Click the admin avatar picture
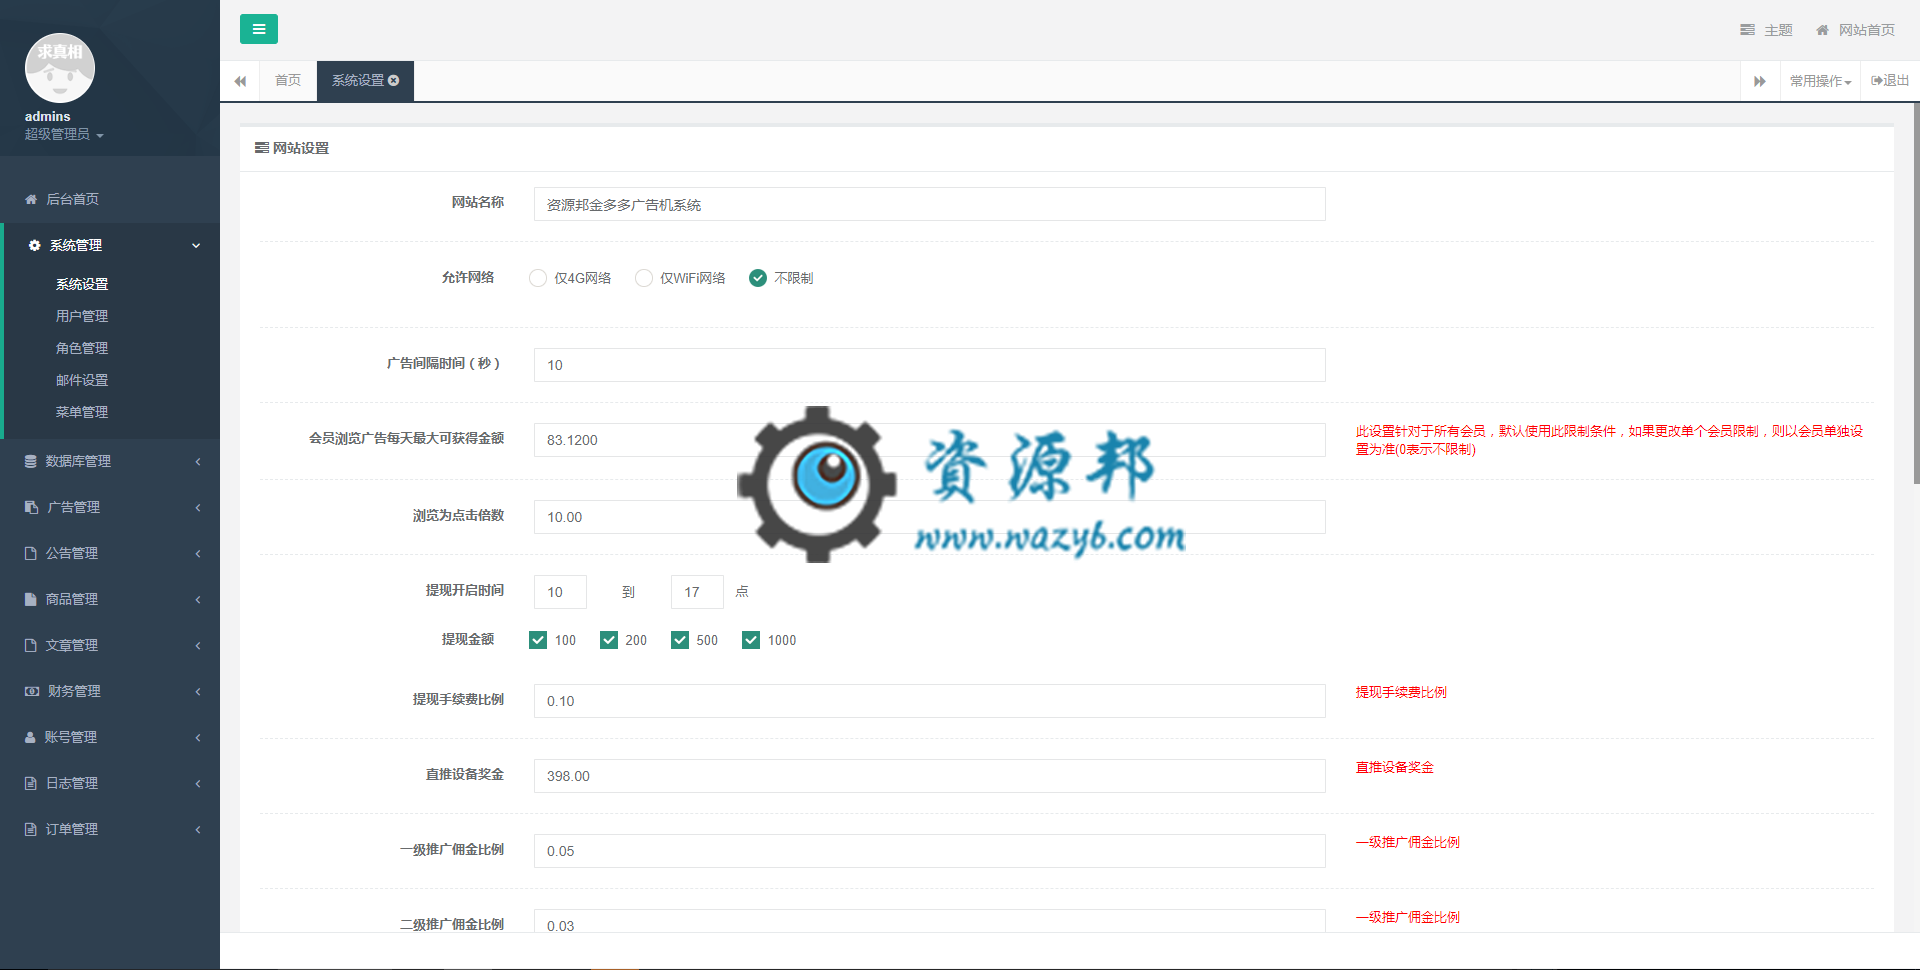Screen dimensions: 1920x970 (x=60, y=68)
